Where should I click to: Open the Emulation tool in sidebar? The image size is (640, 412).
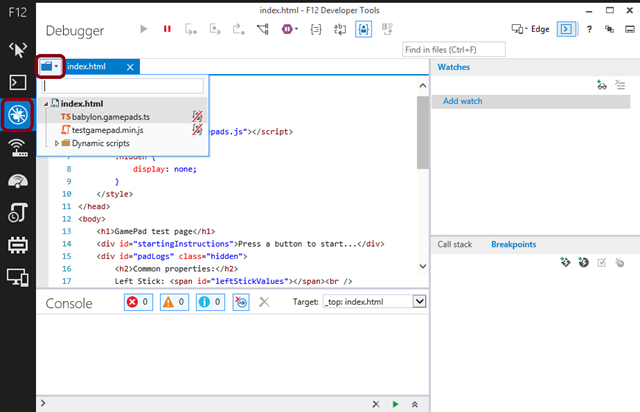tap(18, 278)
